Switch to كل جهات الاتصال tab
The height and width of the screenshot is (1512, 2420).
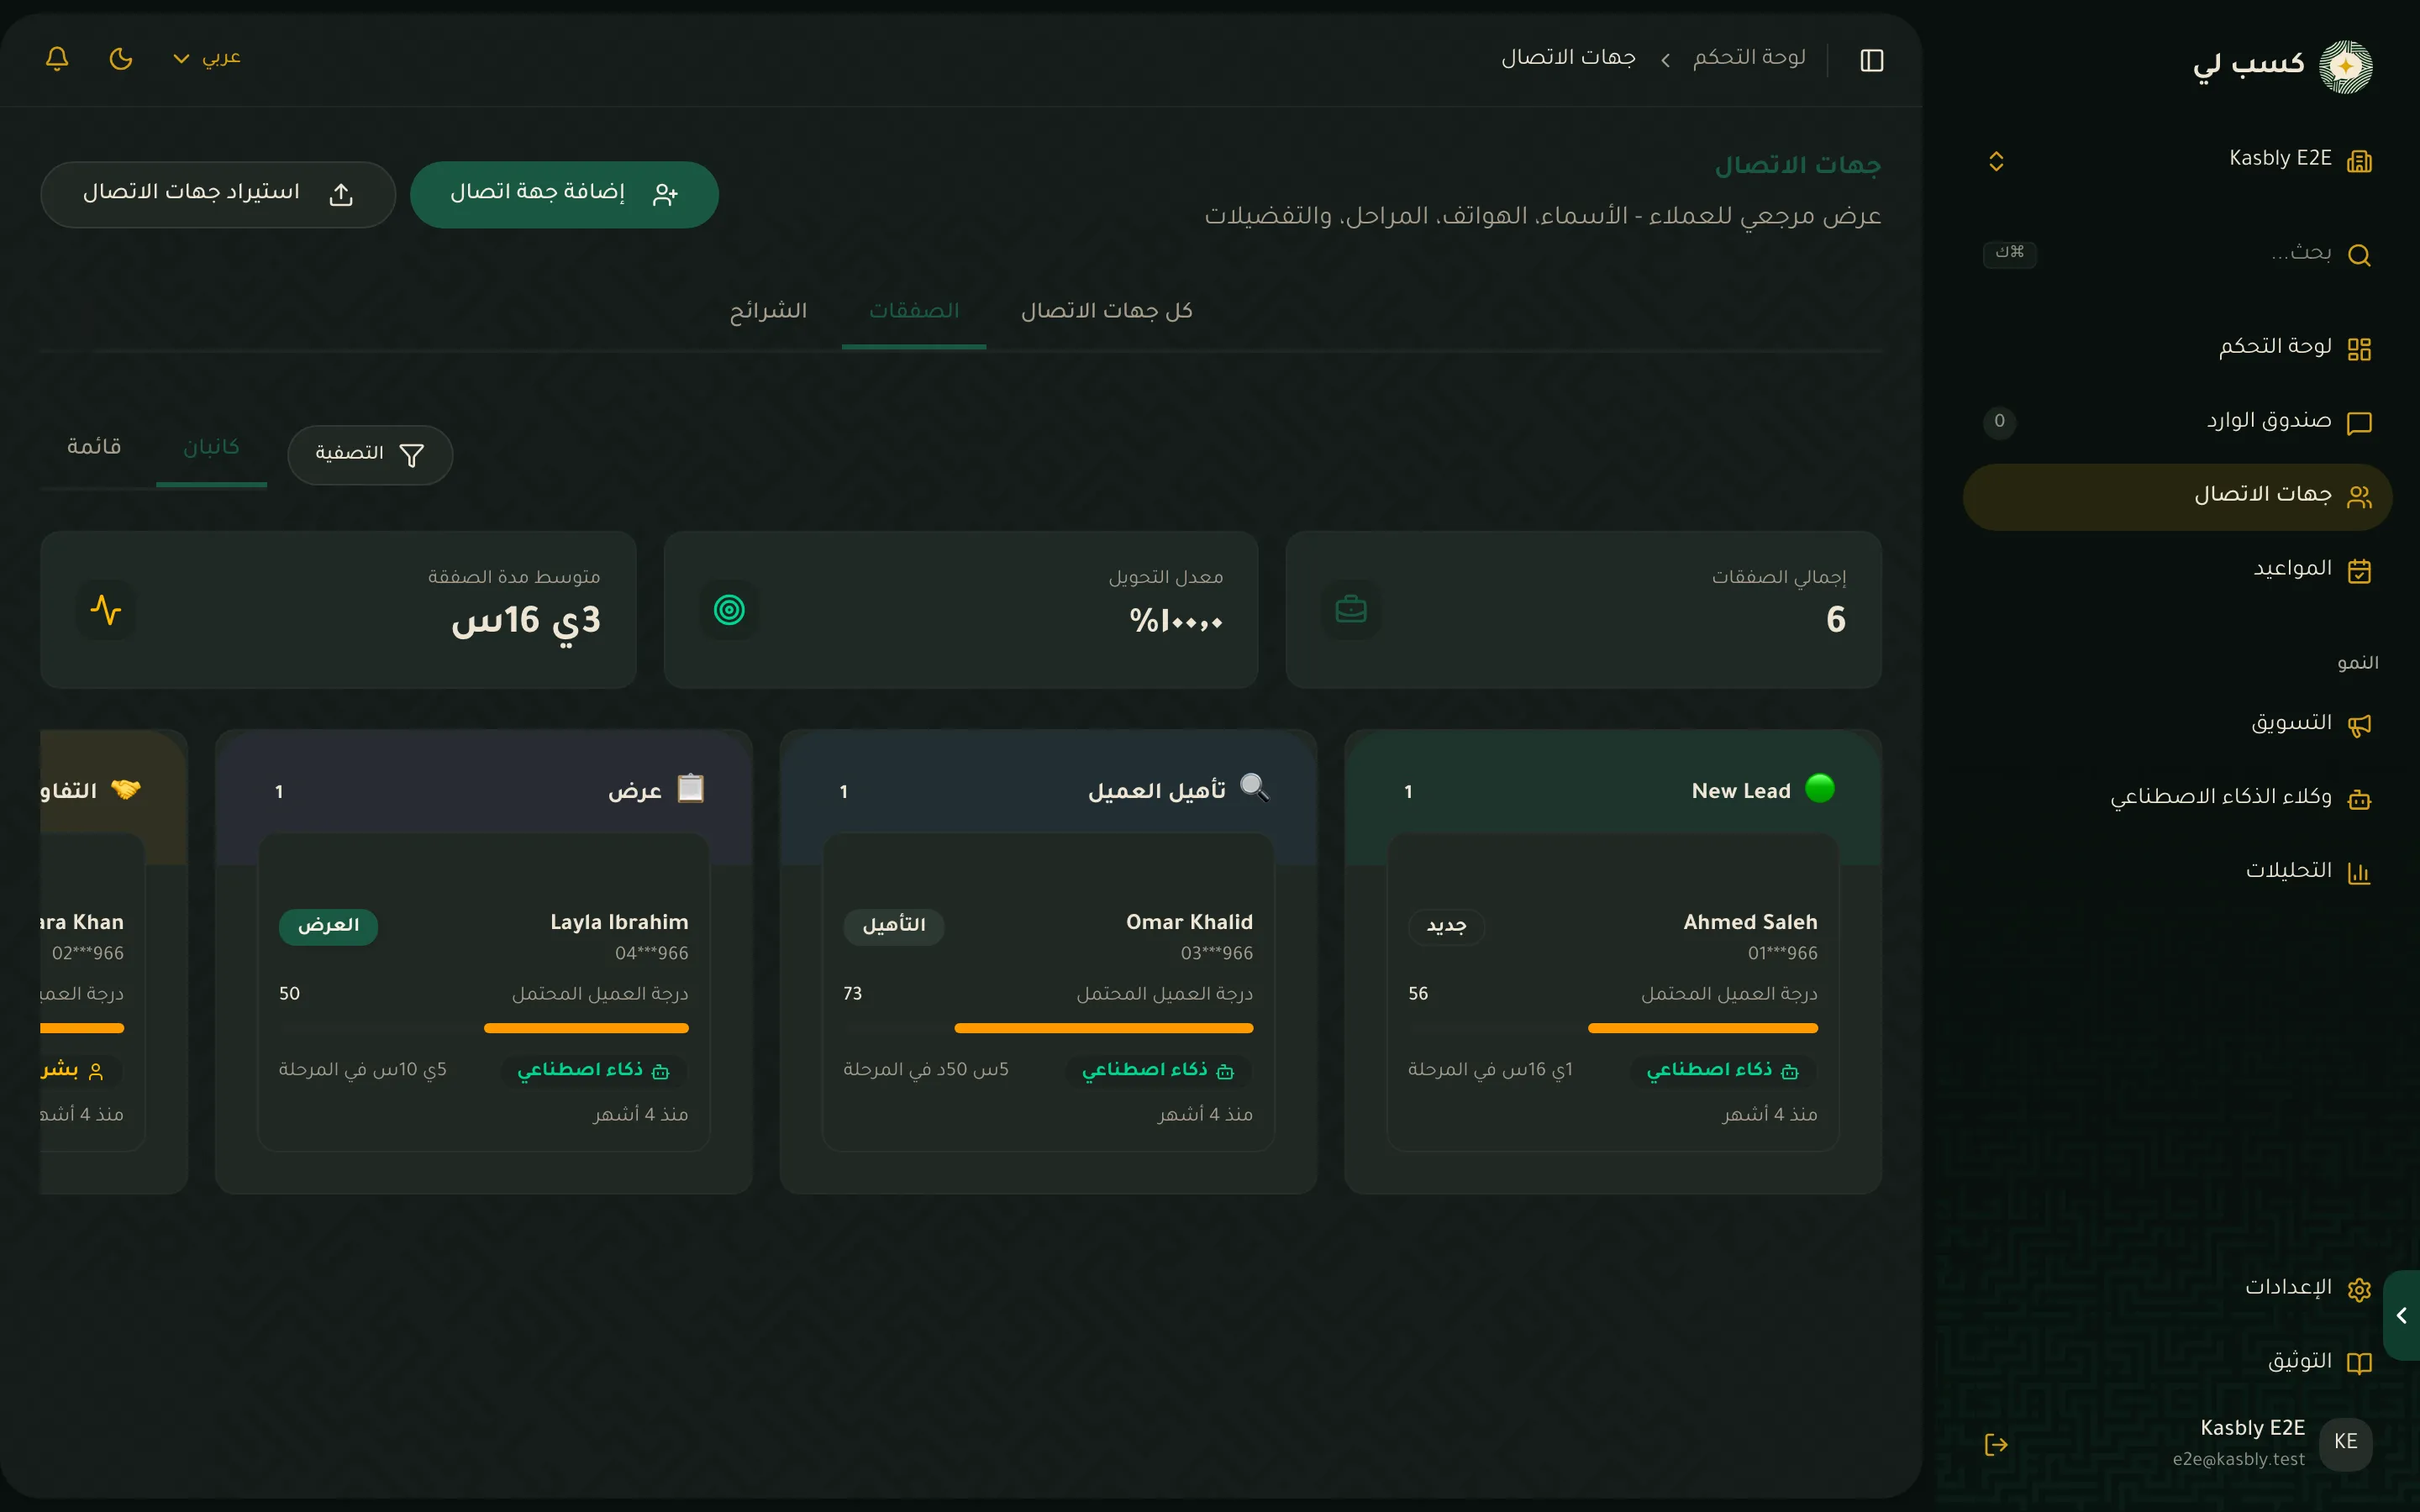tap(1106, 311)
